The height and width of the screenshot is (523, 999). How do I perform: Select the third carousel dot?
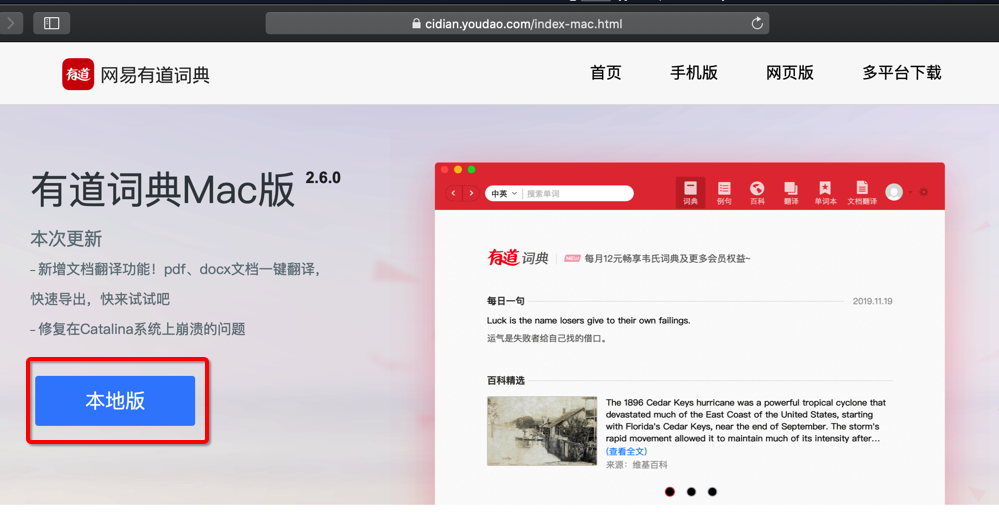point(712,492)
